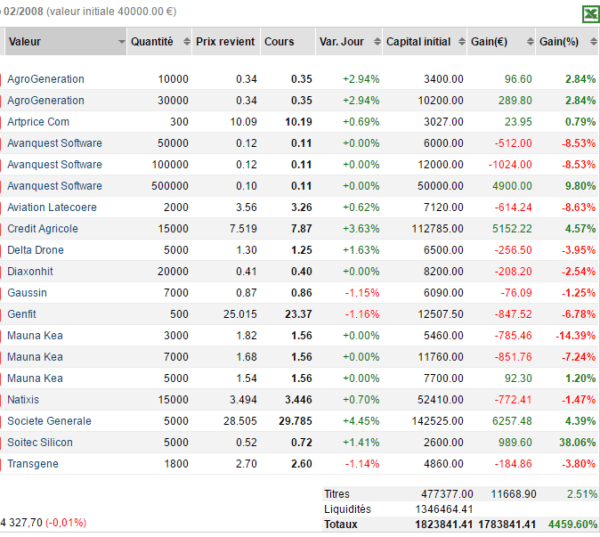Open the Artprice Com stock link

pos(38,122)
